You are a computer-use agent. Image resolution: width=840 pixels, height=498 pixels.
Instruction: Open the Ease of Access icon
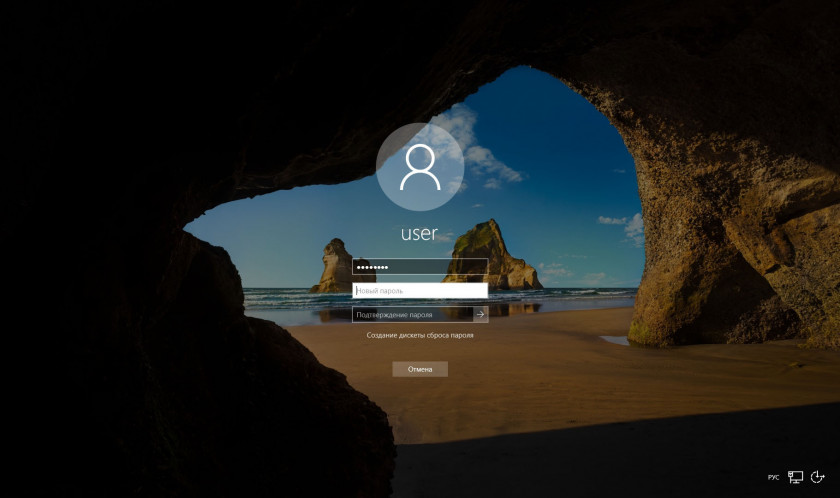coord(819,478)
